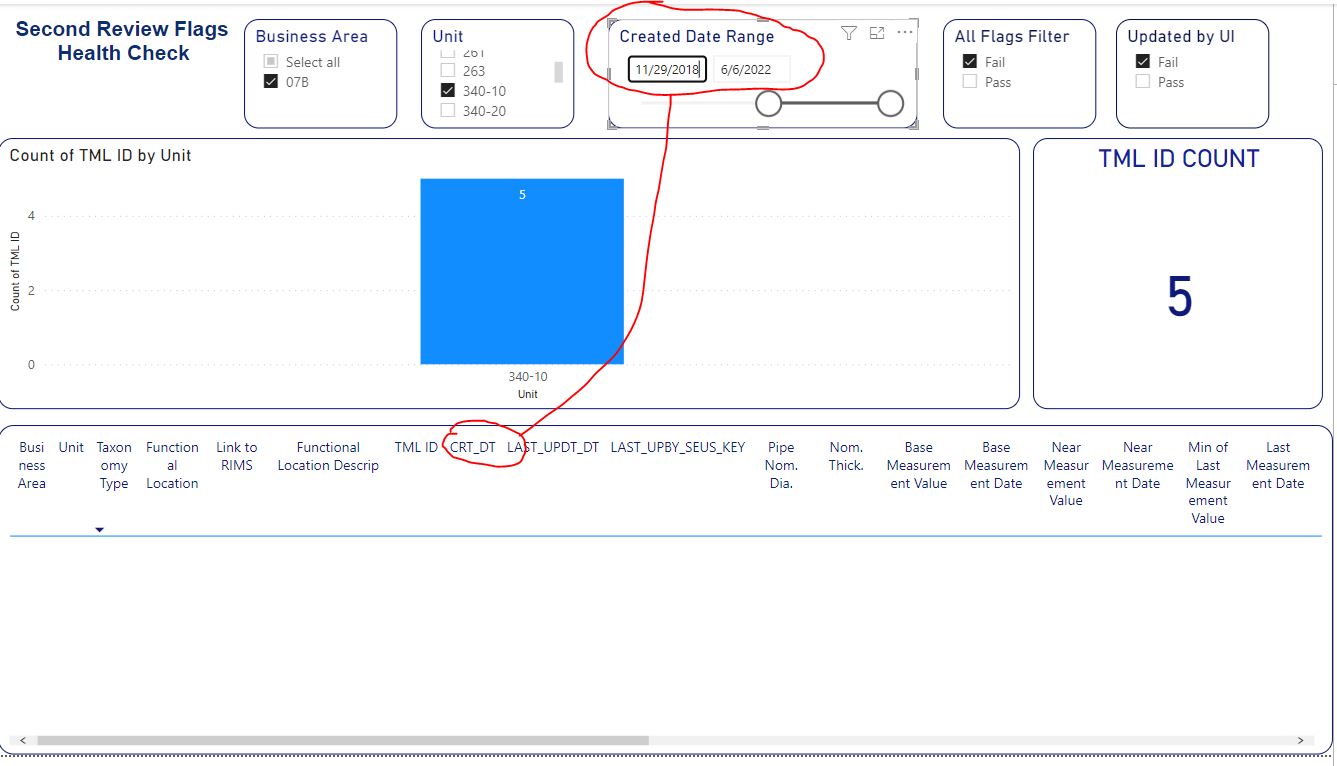Click the 340-10 x-axis label
This screenshot has width=1337, height=766.
528,377
